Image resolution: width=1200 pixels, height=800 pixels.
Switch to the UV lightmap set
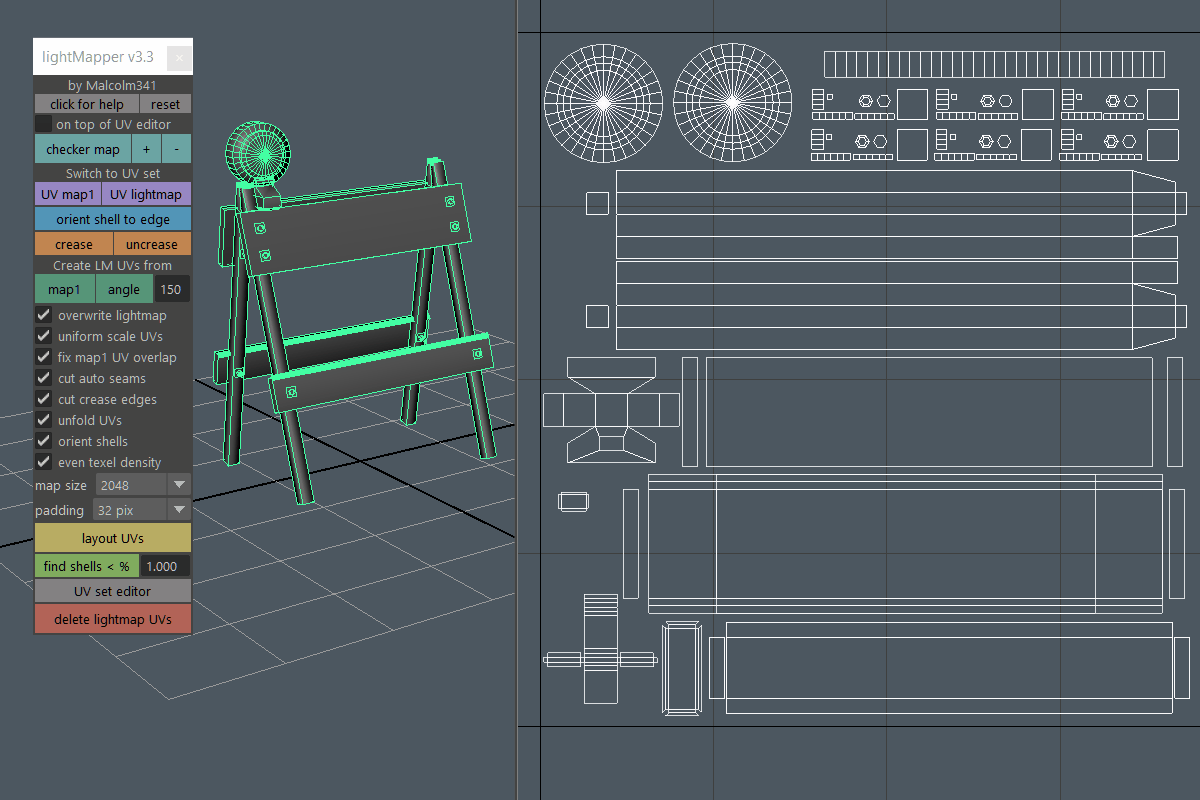click(x=146, y=194)
